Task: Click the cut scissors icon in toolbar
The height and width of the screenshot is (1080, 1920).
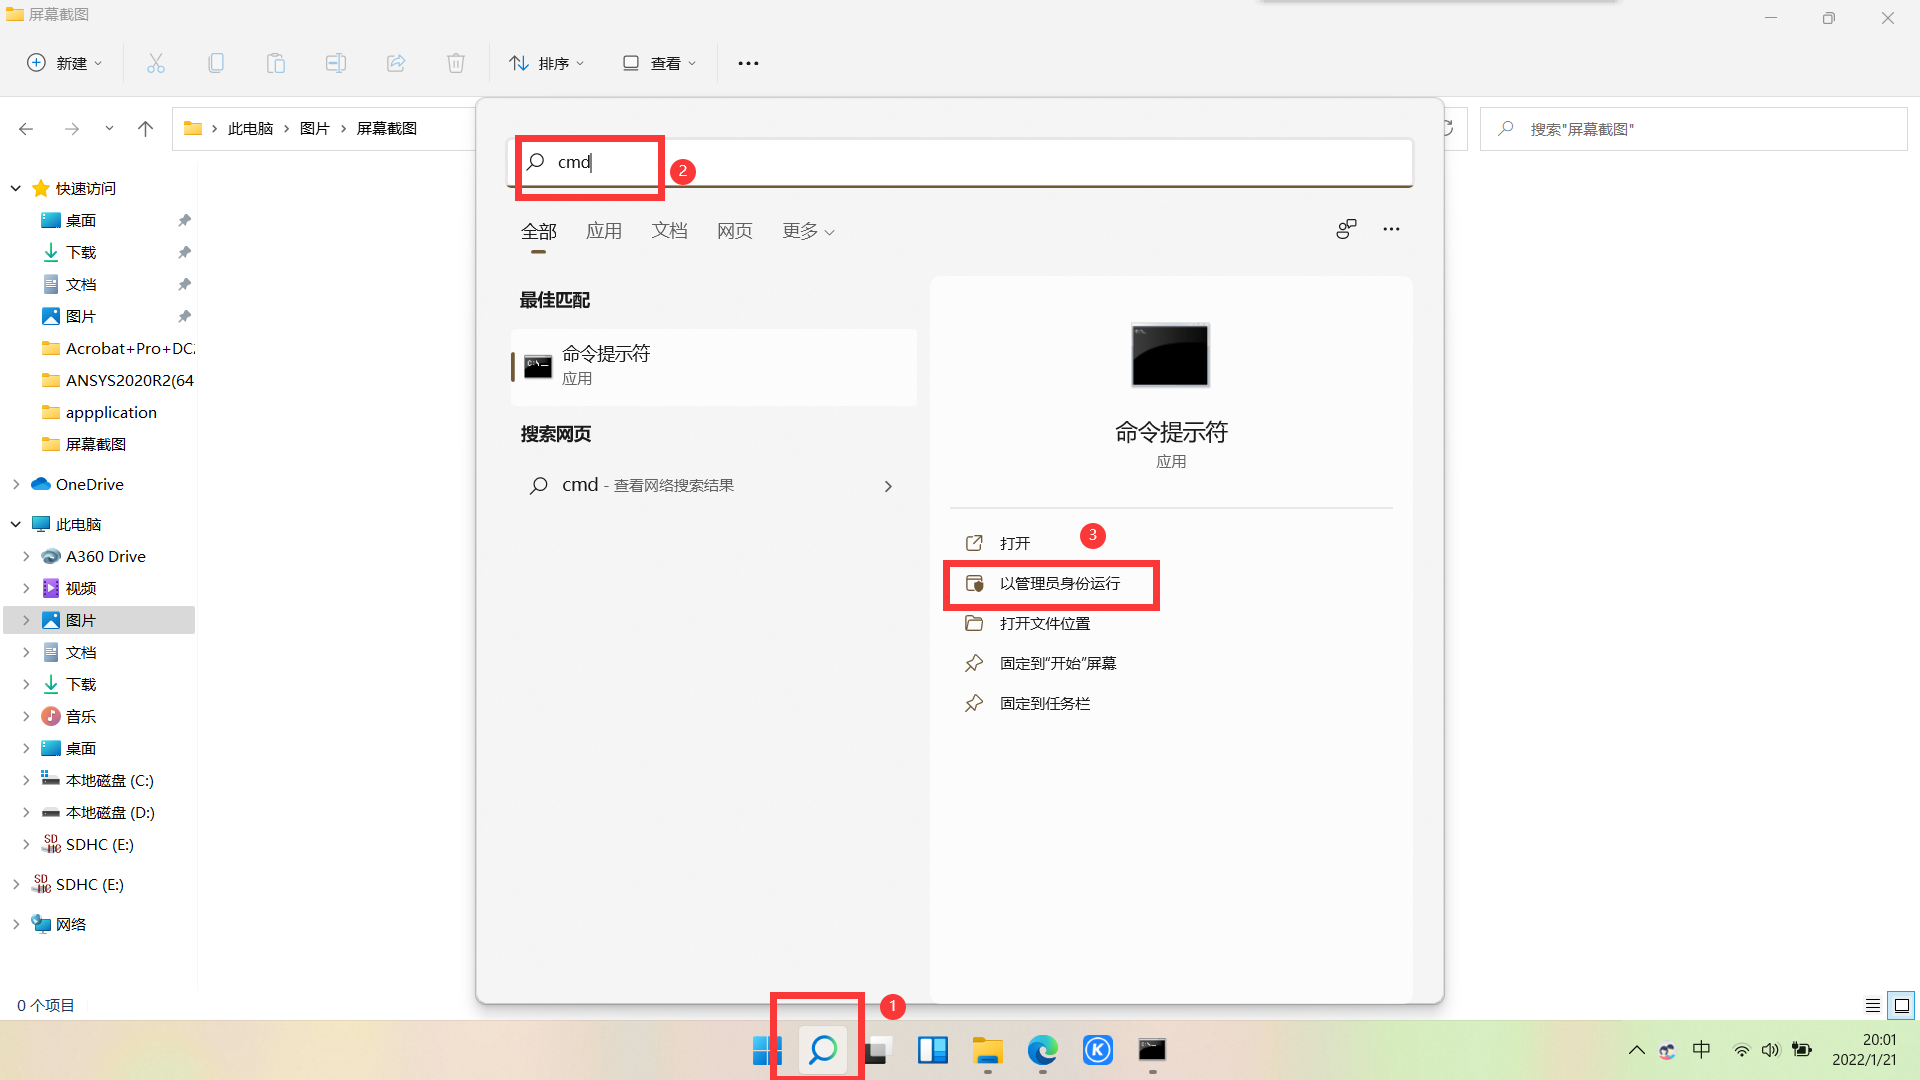Action: click(156, 63)
